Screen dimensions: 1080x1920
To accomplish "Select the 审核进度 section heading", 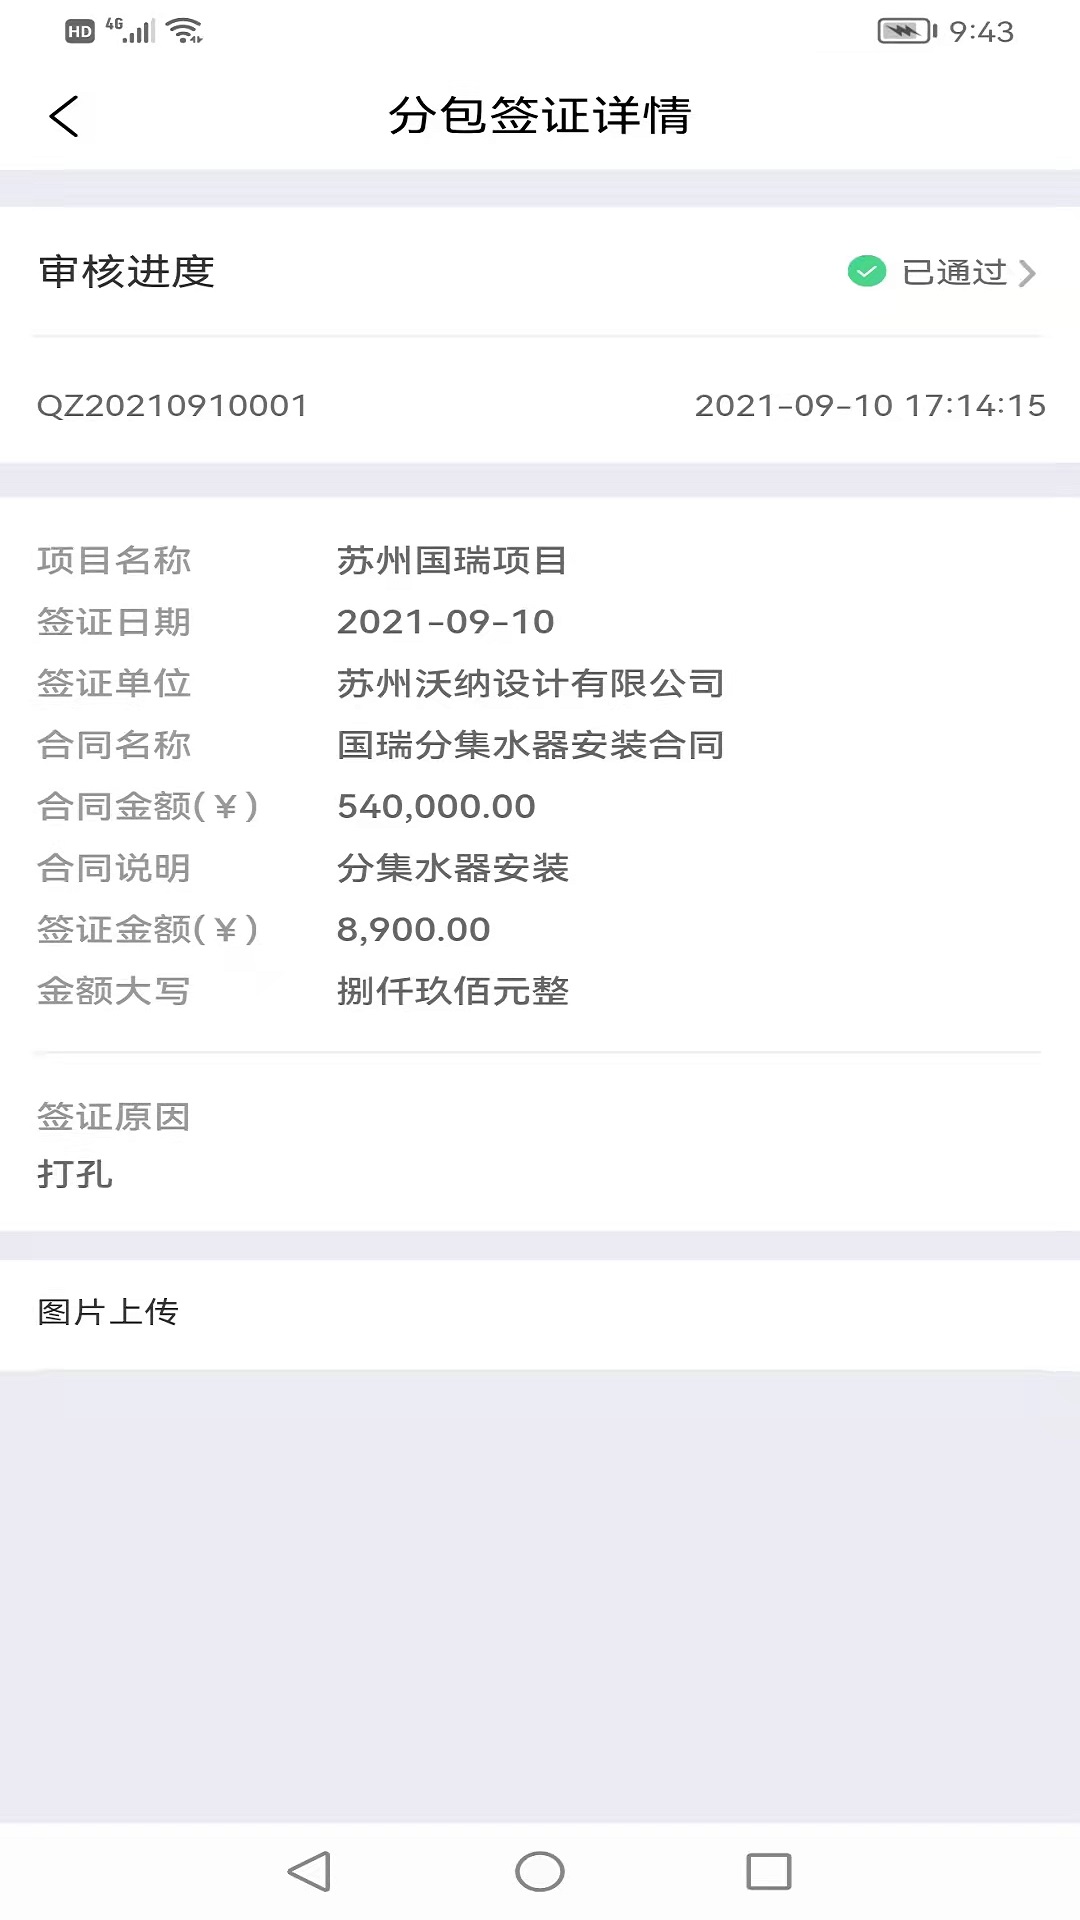I will (x=127, y=272).
